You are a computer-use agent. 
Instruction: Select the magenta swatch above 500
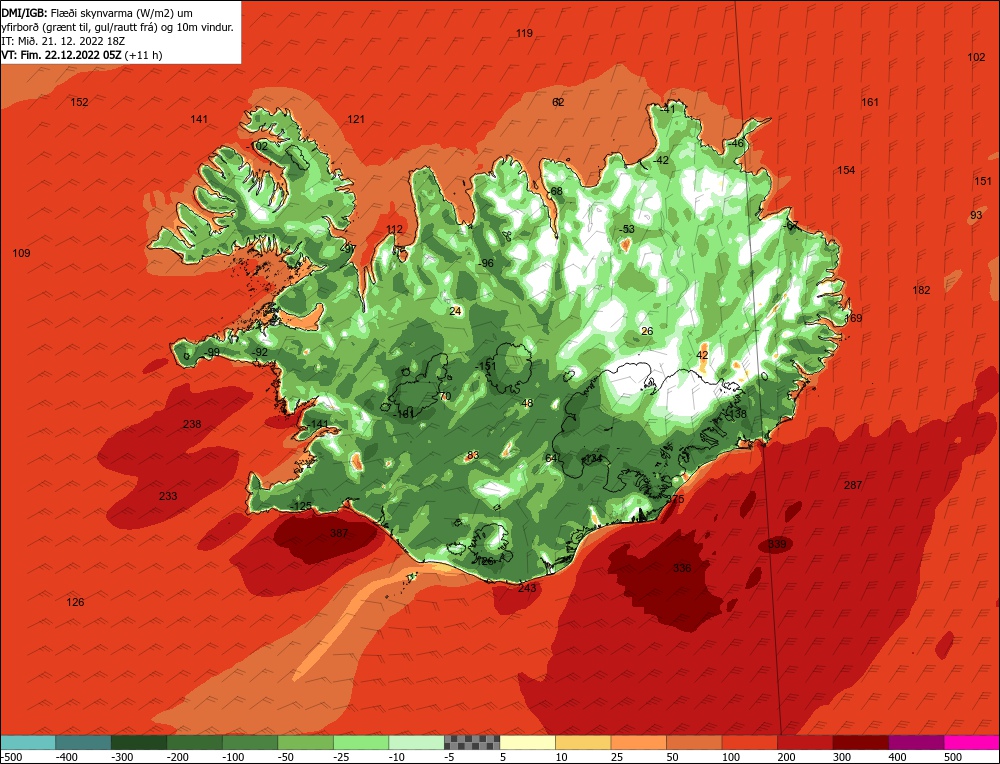coord(971,742)
